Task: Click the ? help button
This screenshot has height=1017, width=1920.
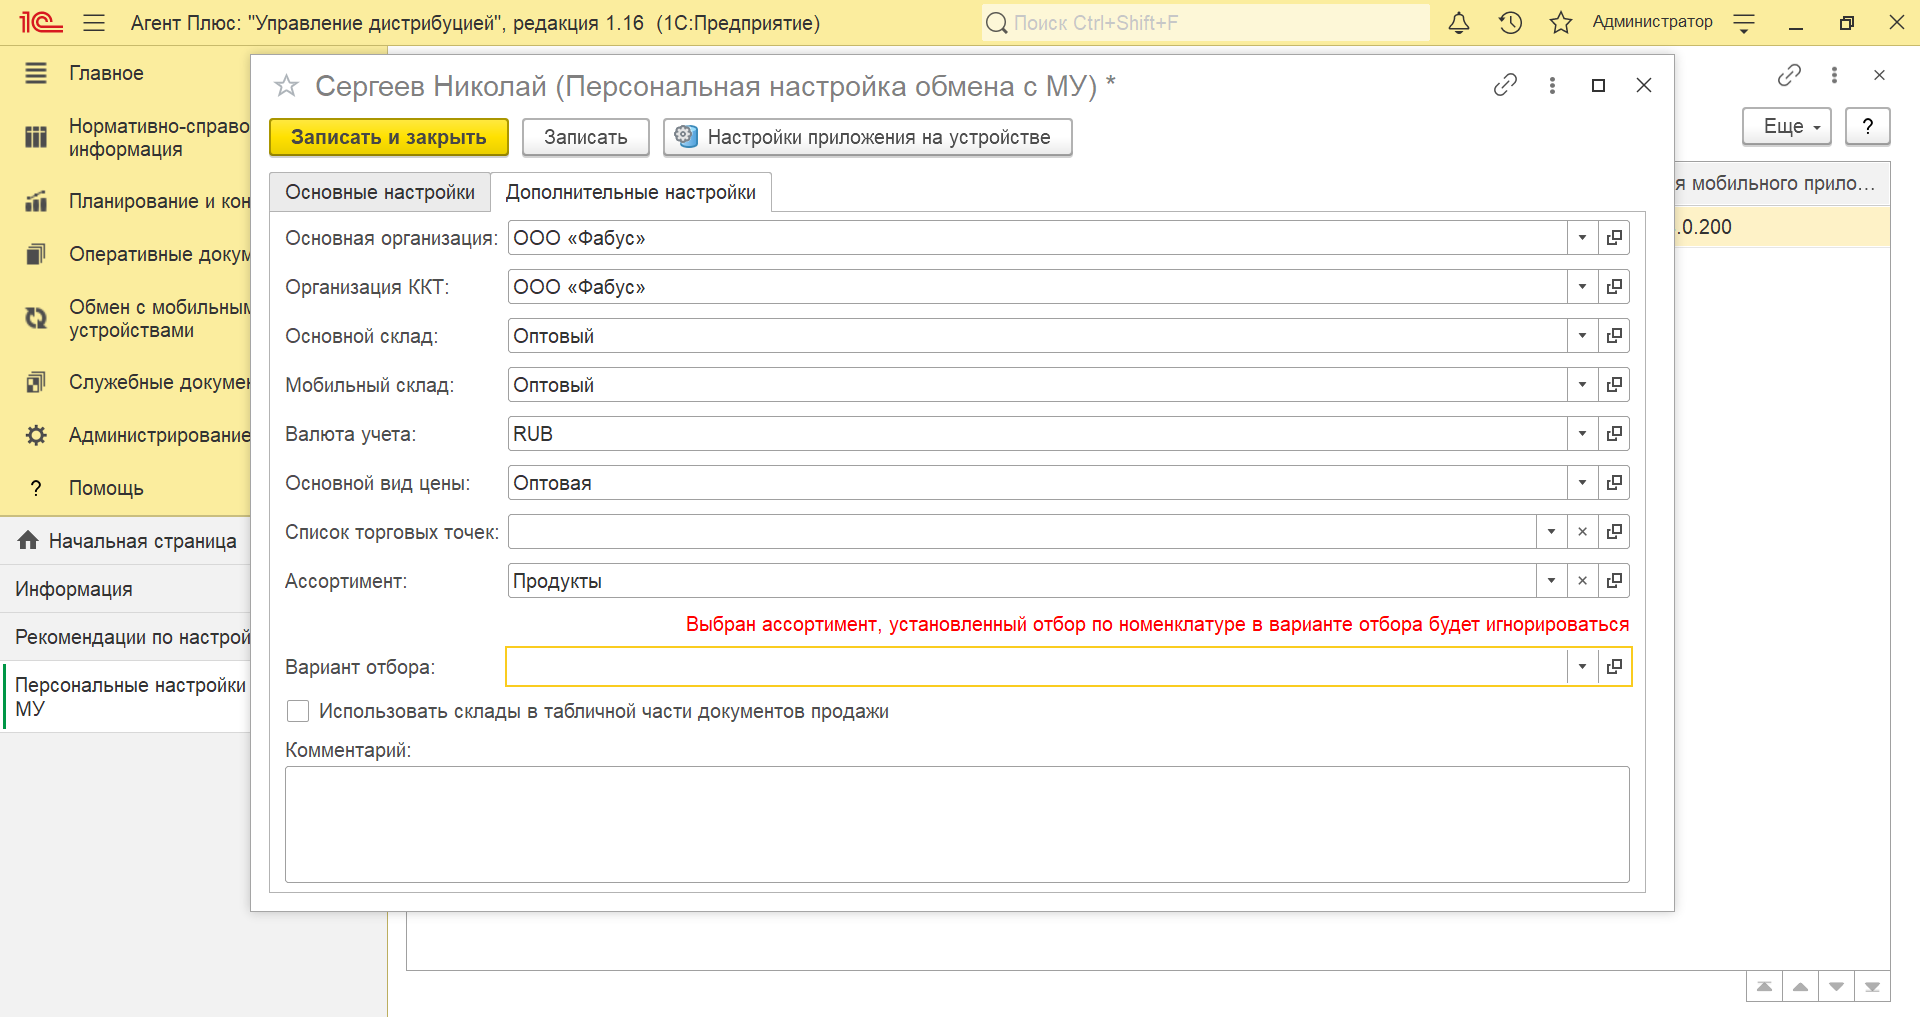Action: point(1867,127)
